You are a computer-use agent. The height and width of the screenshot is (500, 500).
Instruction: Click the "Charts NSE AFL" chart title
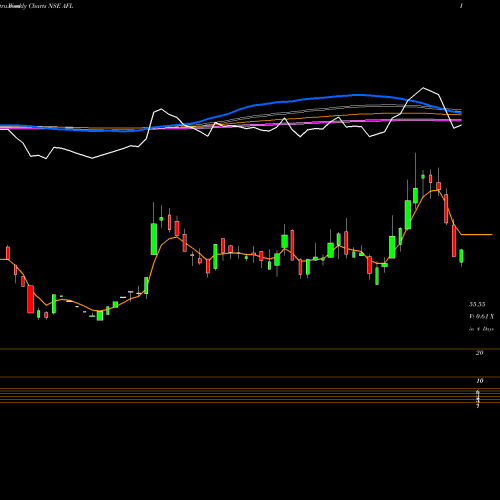(51, 6)
